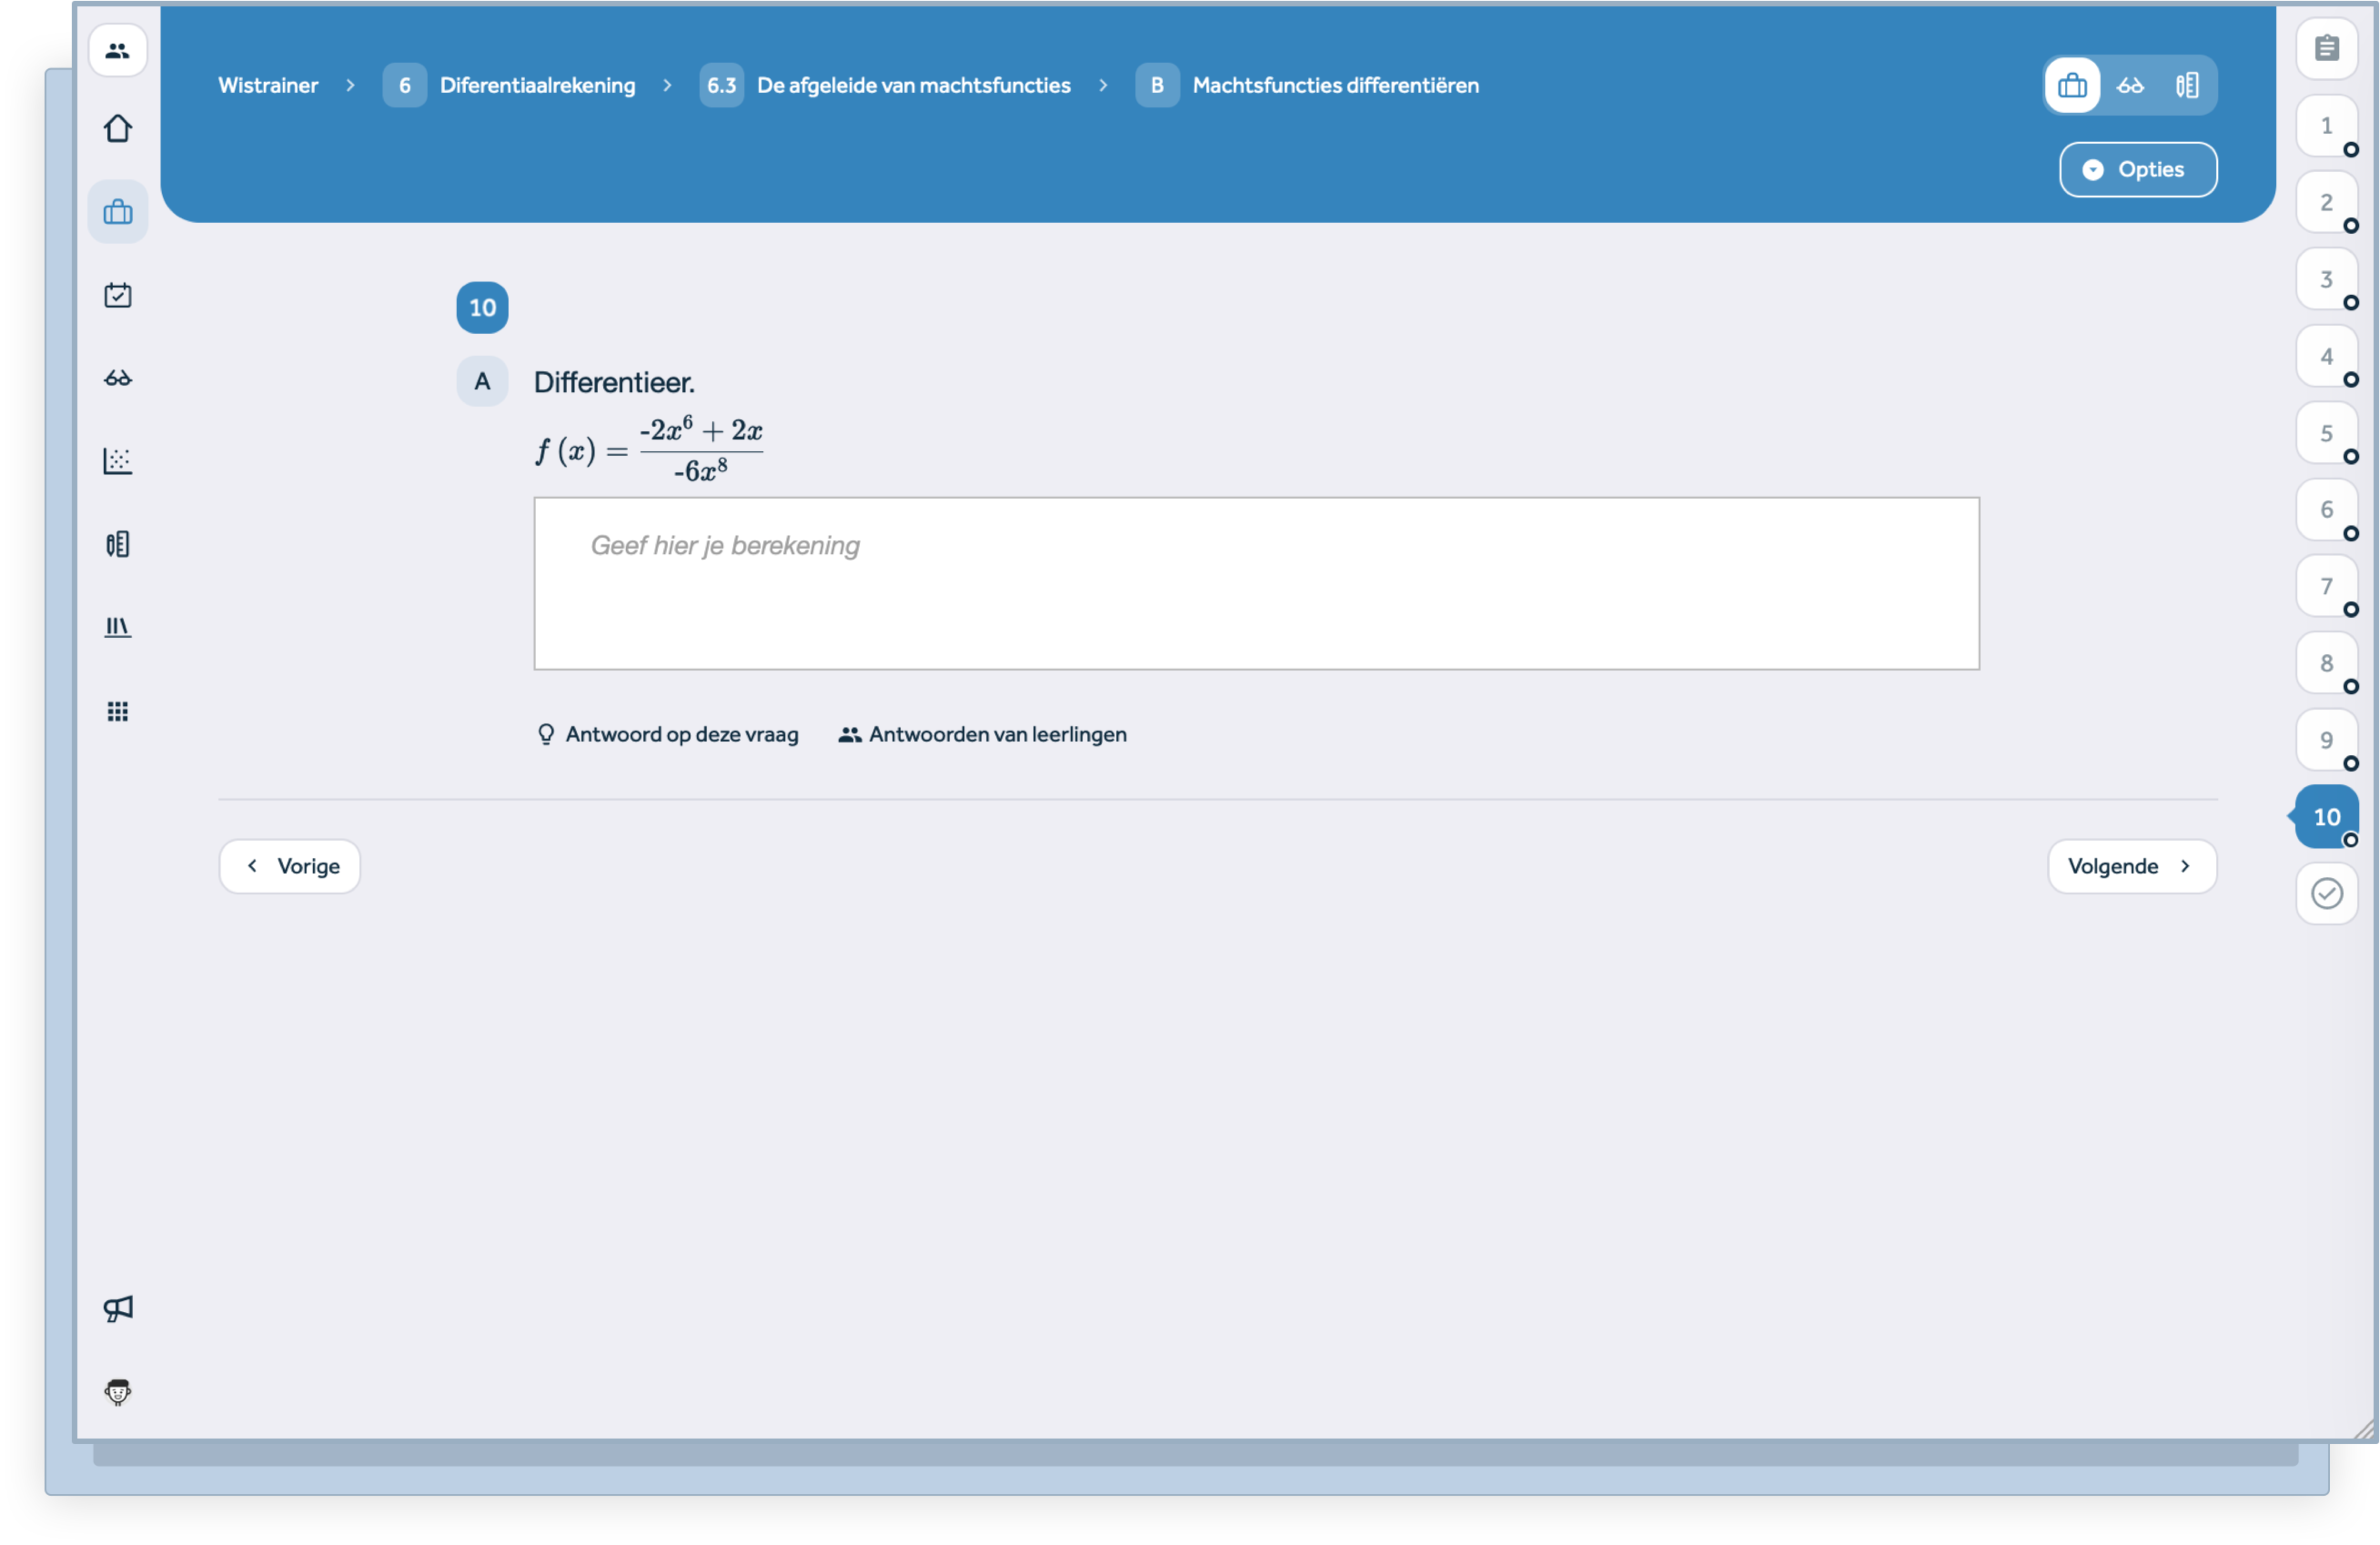This screenshot has width=2380, height=1545.
Task: Click the megaphone announcements icon
Action: pyautogui.click(x=118, y=1309)
